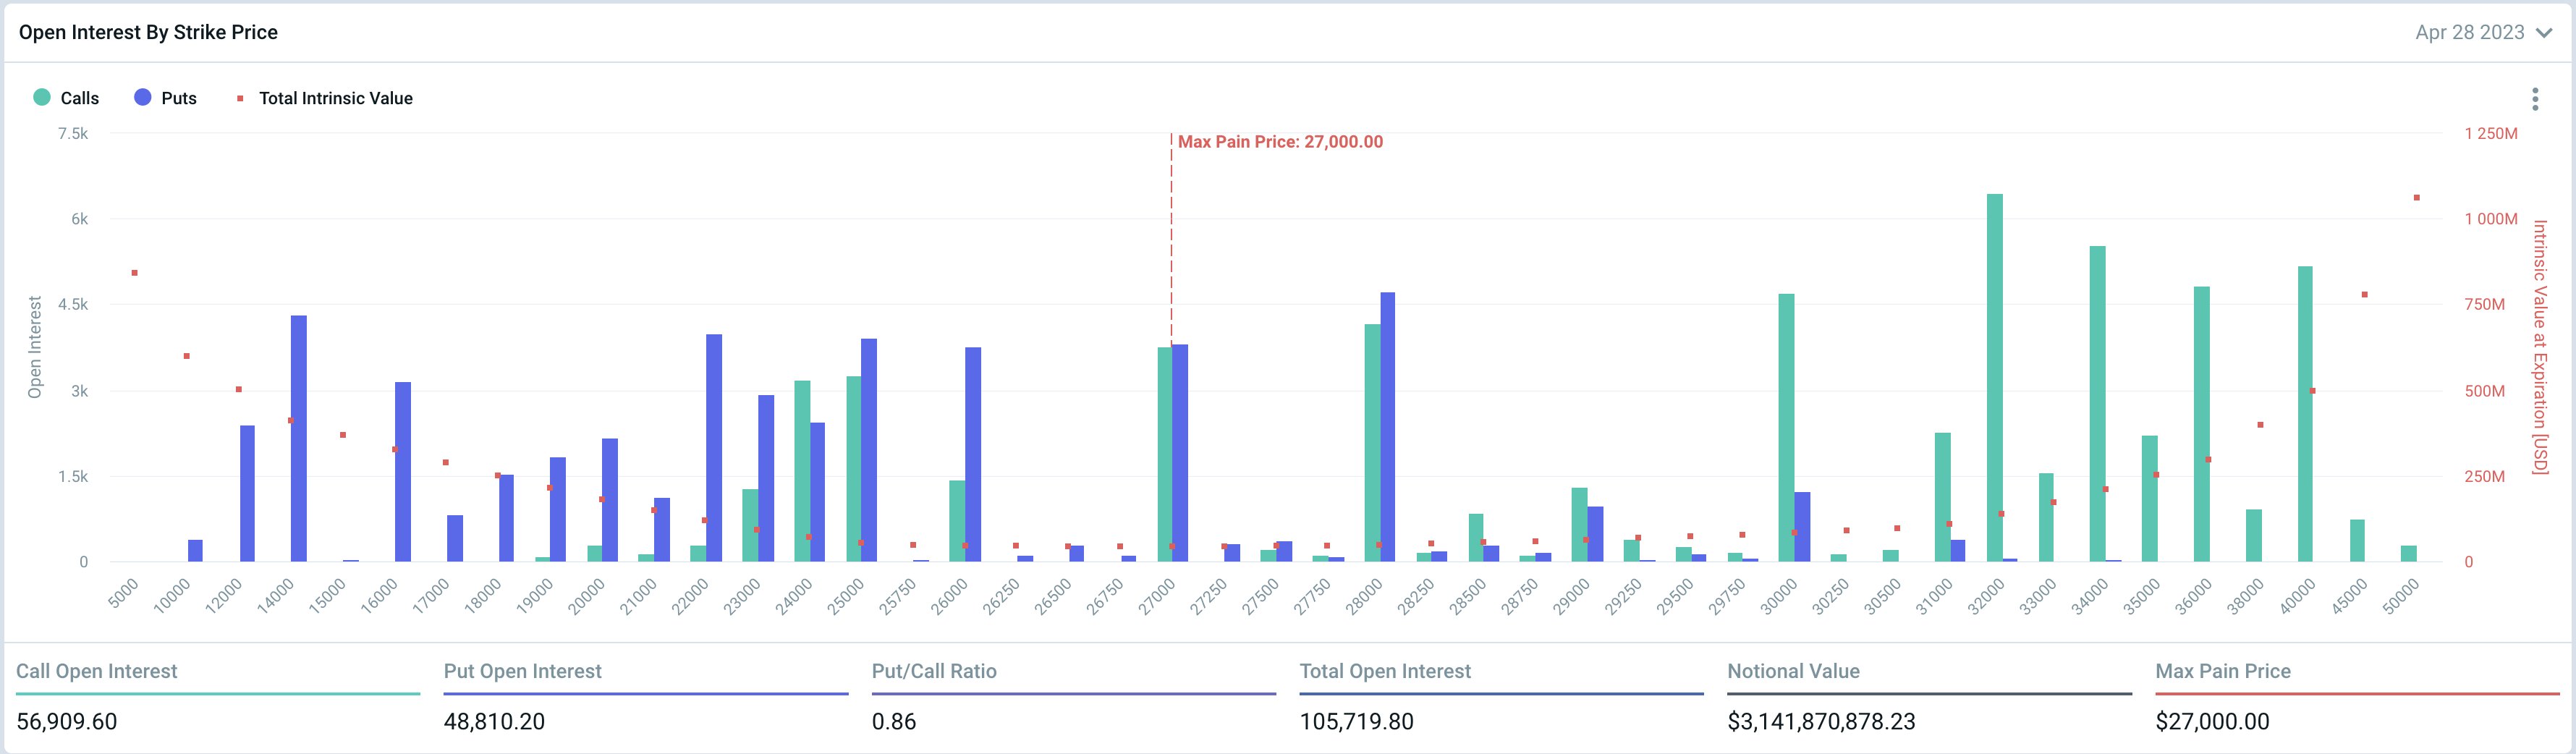Toggle the Calls series in legend

(x=66, y=98)
